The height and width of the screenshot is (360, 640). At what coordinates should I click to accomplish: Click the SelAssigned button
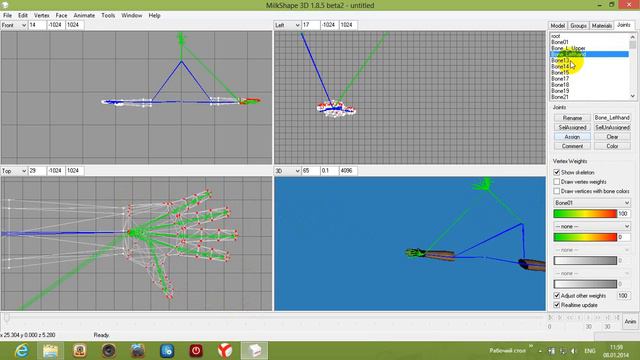(572, 127)
